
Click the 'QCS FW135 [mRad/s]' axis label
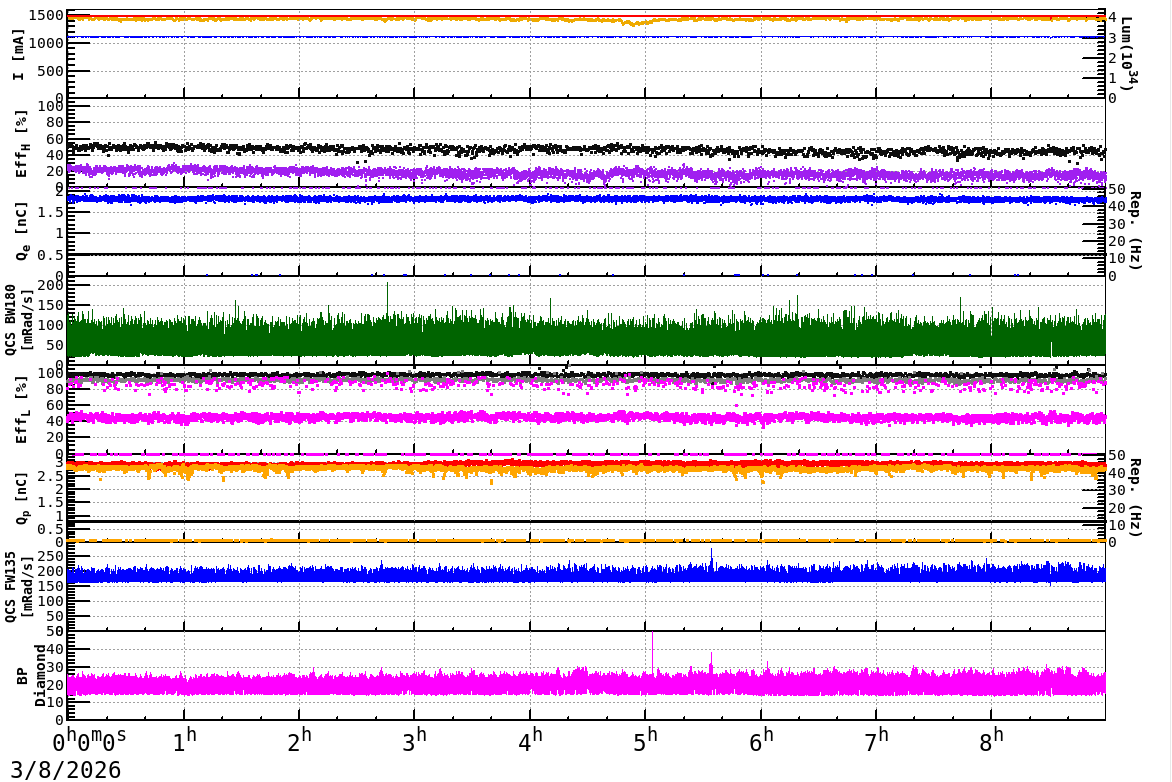point(19,587)
